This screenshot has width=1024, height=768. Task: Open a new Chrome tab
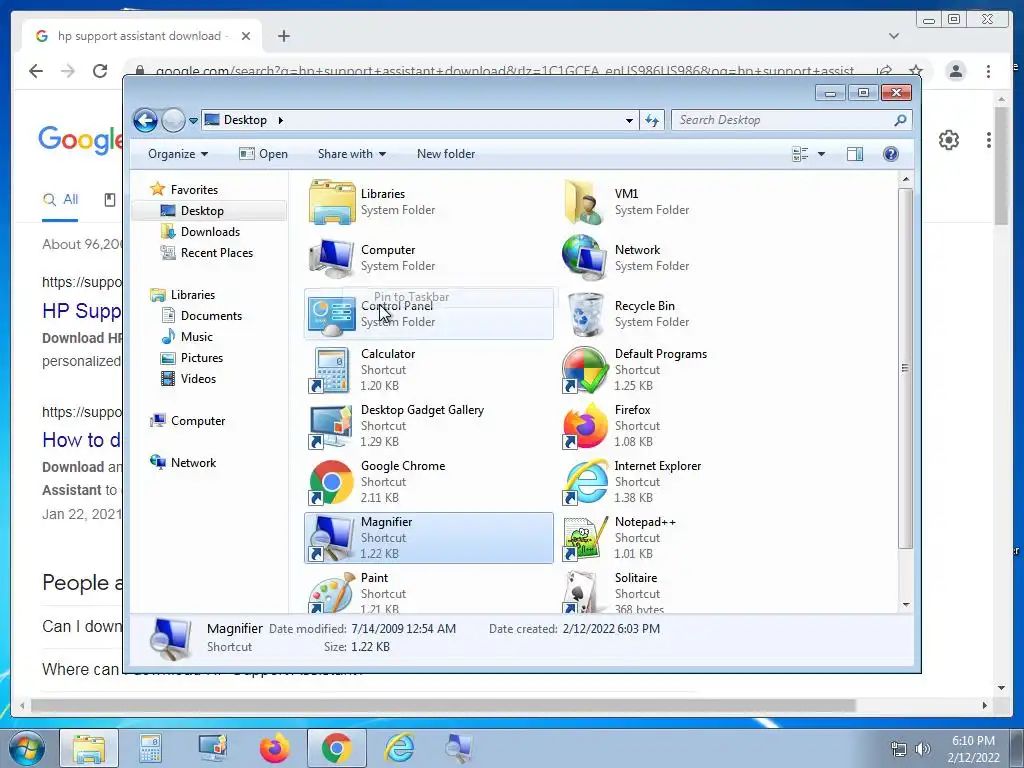pos(283,36)
